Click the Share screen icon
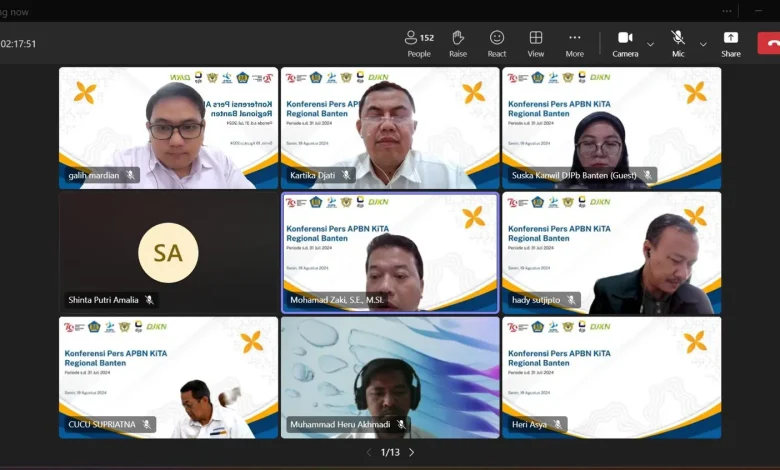This screenshot has width=780, height=470. click(x=731, y=43)
